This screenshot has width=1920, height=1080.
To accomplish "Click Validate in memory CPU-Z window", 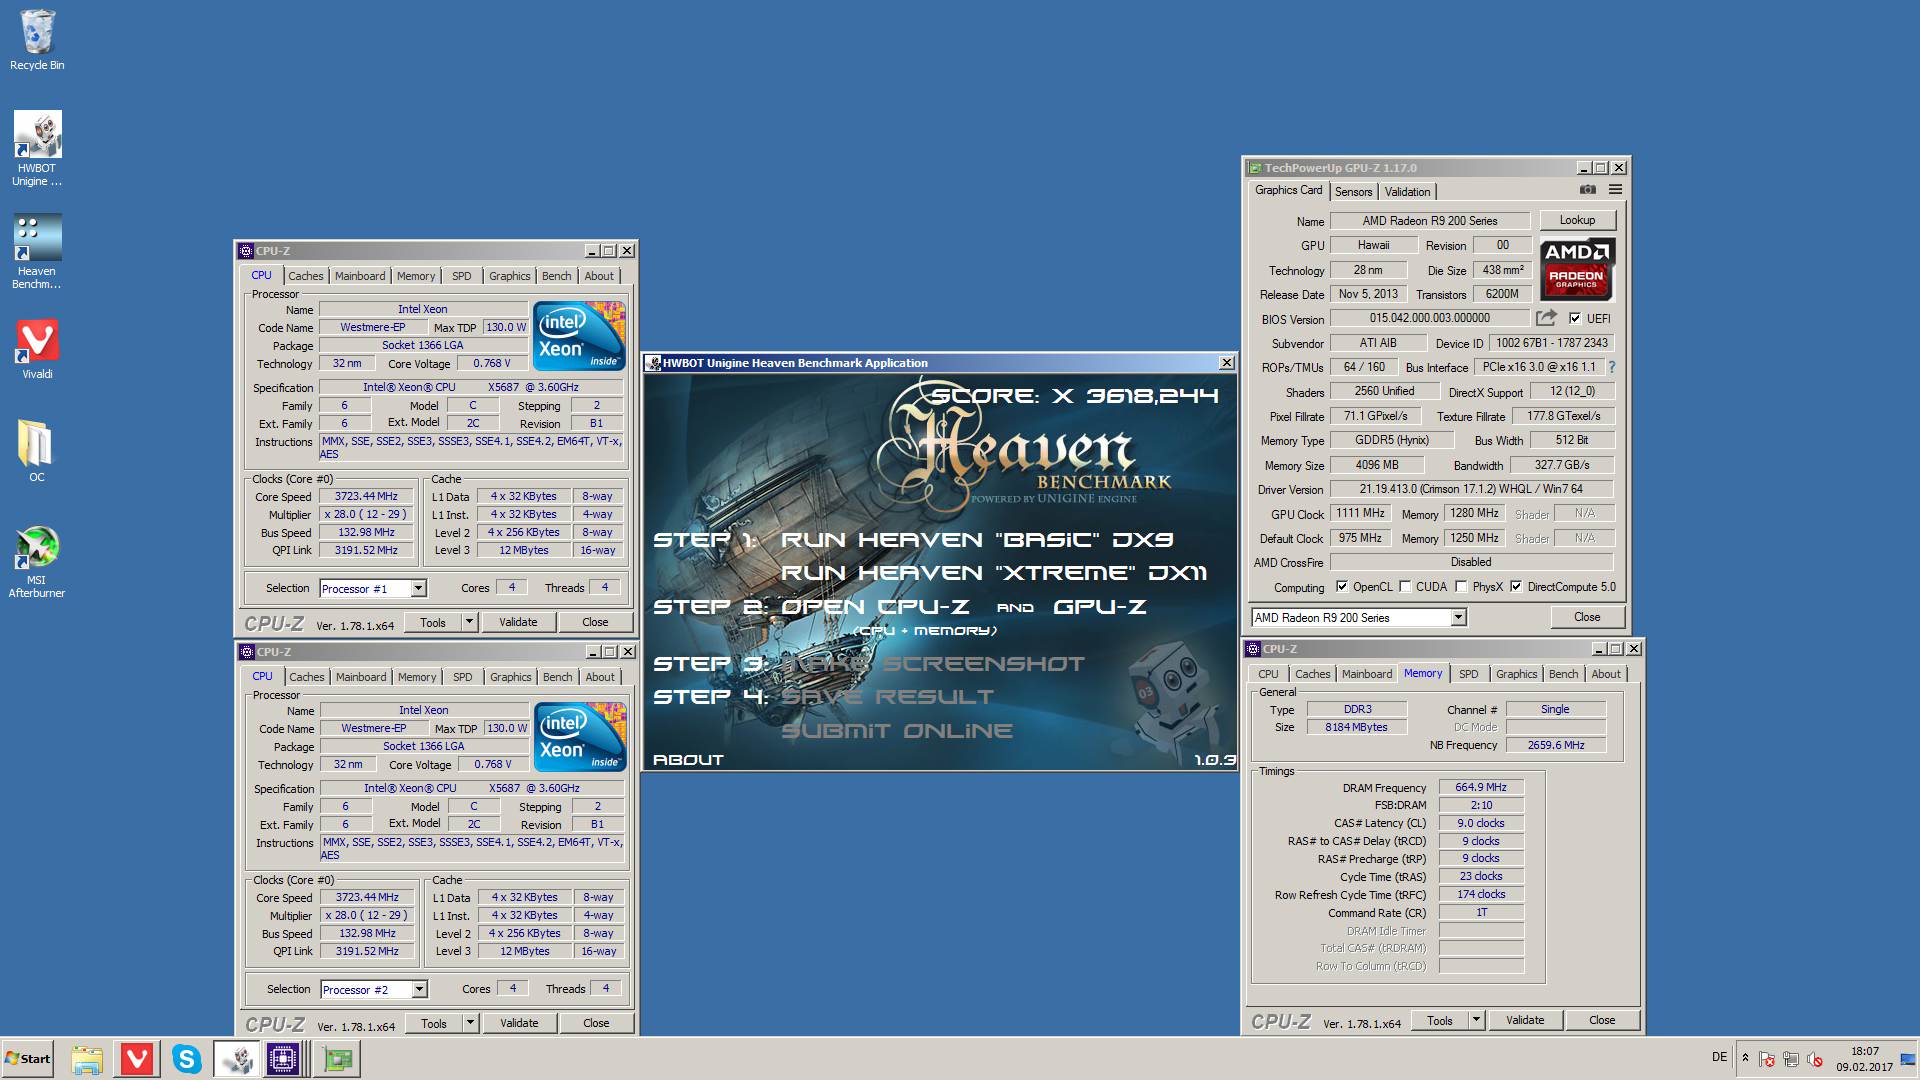I will [x=1525, y=1020].
